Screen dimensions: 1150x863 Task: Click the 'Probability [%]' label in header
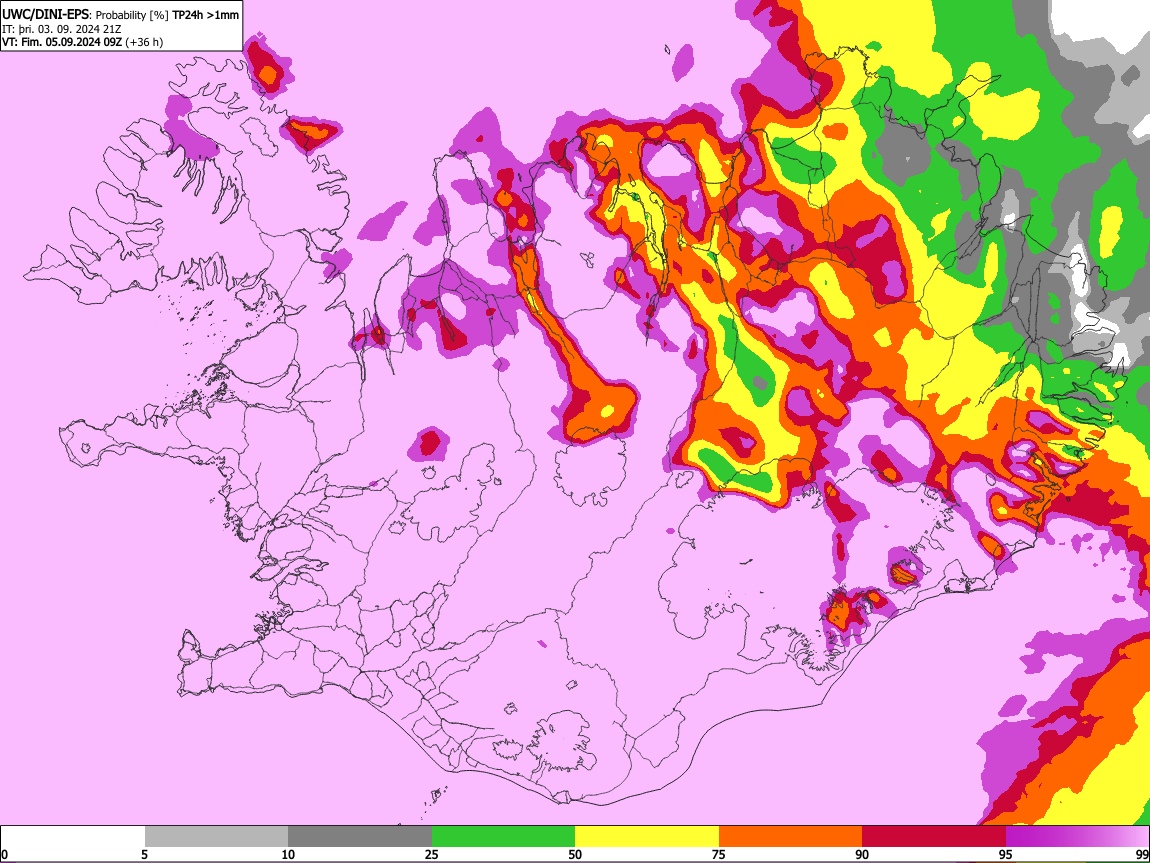click(132, 15)
